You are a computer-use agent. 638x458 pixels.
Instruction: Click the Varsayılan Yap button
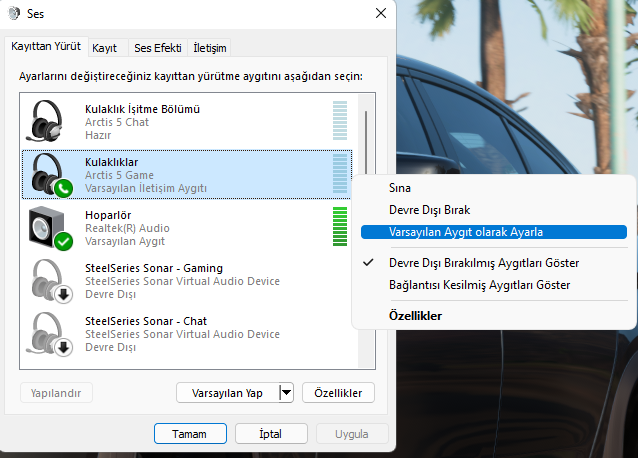[x=228, y=393]
